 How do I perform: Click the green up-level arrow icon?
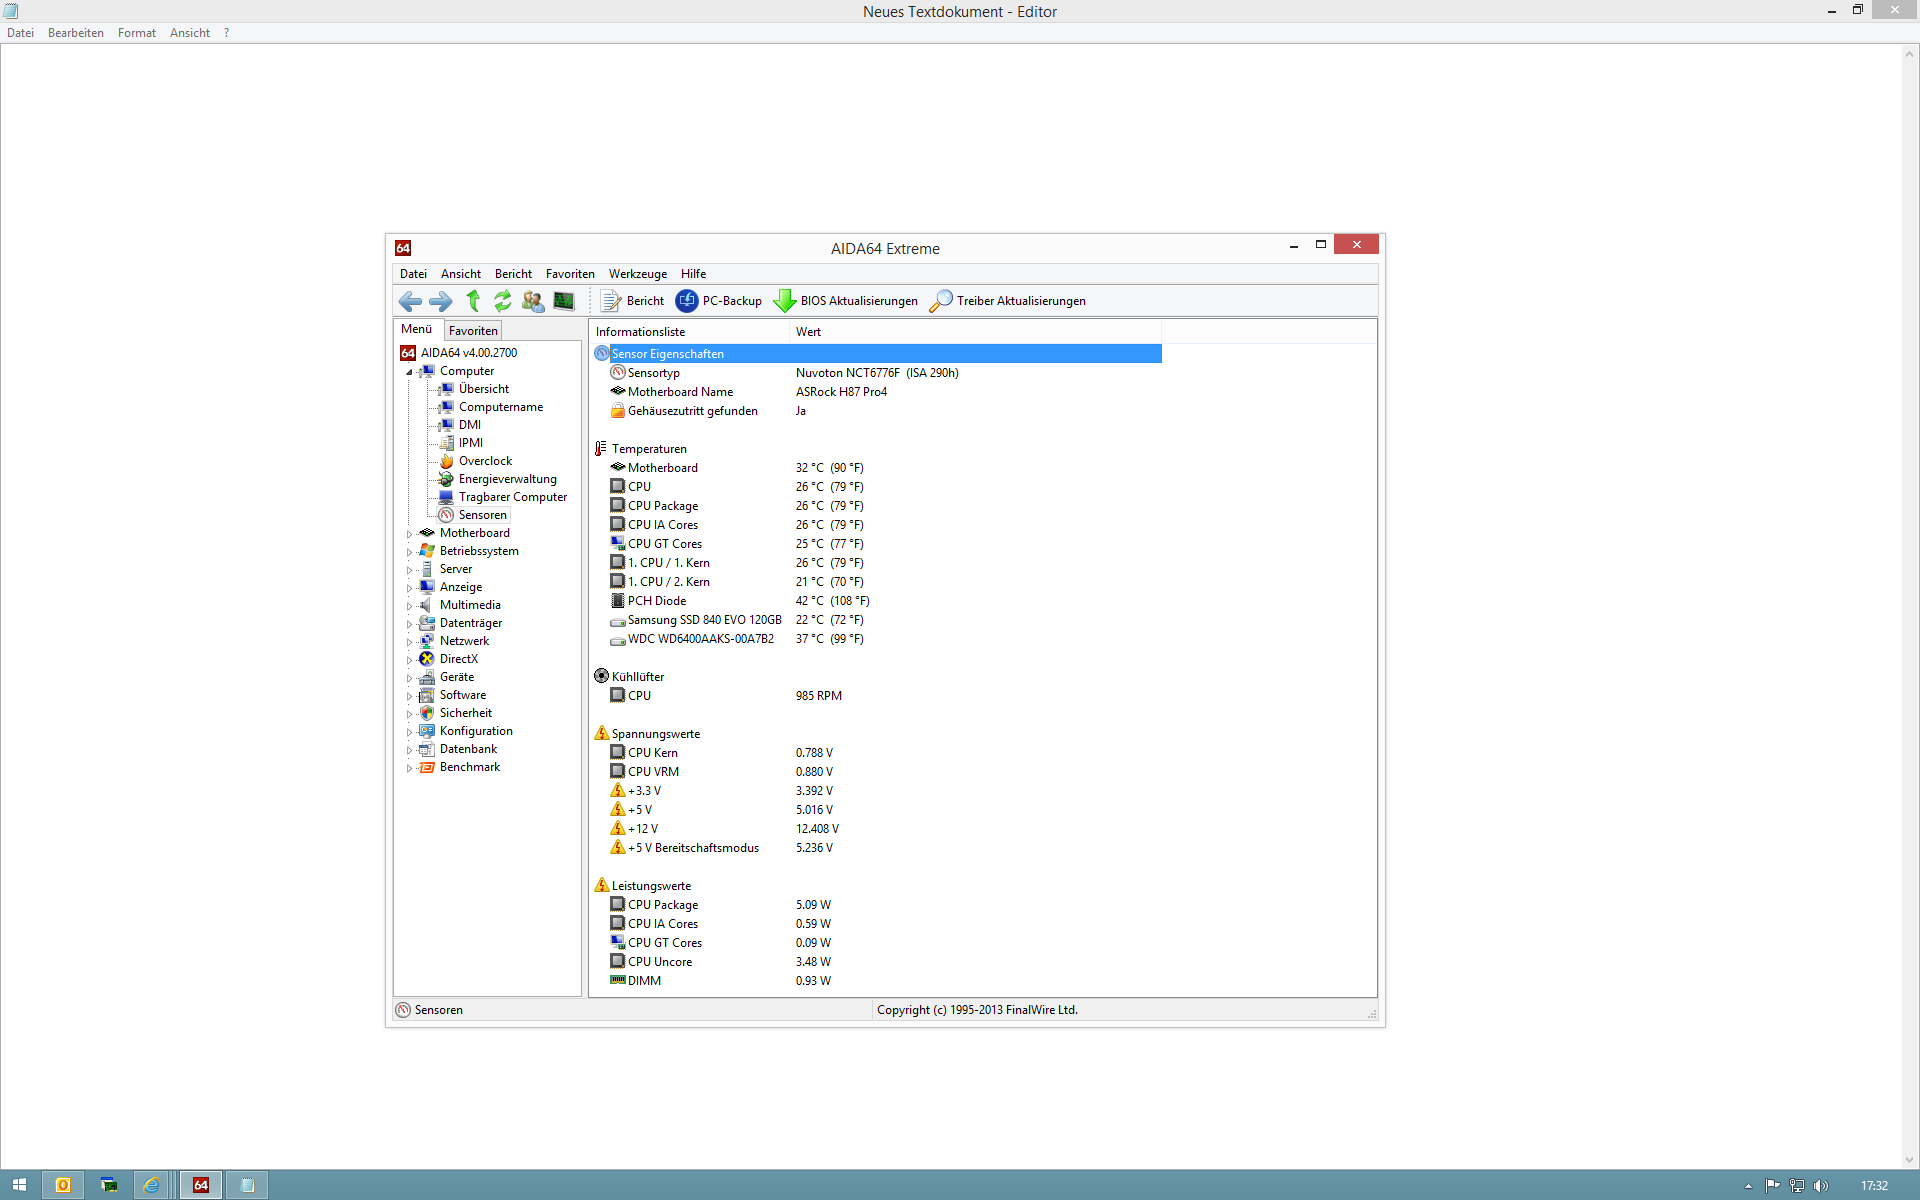(x=473, y=301)
